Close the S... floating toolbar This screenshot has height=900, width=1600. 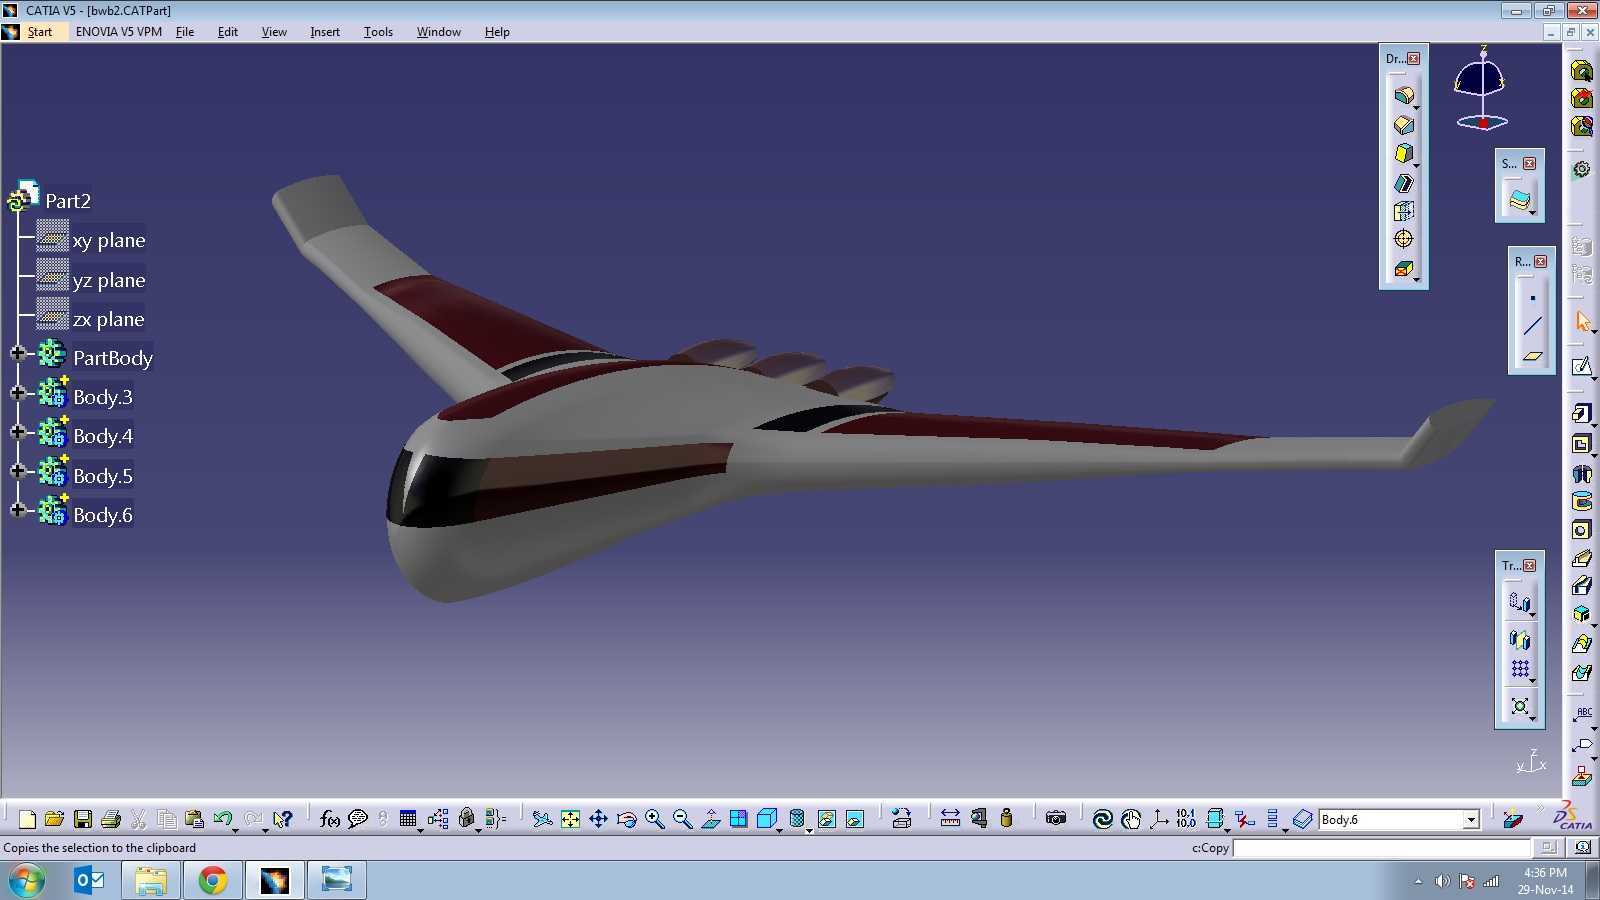click(x=1529, y=163)
